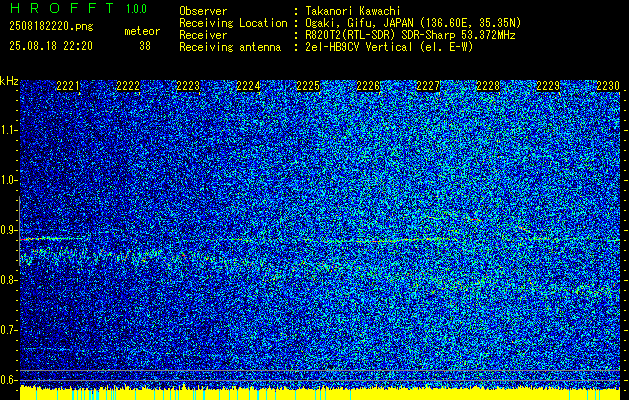Click the Receiving antenna label
This screenshot has height=400, width=629.
pos(230,47)
